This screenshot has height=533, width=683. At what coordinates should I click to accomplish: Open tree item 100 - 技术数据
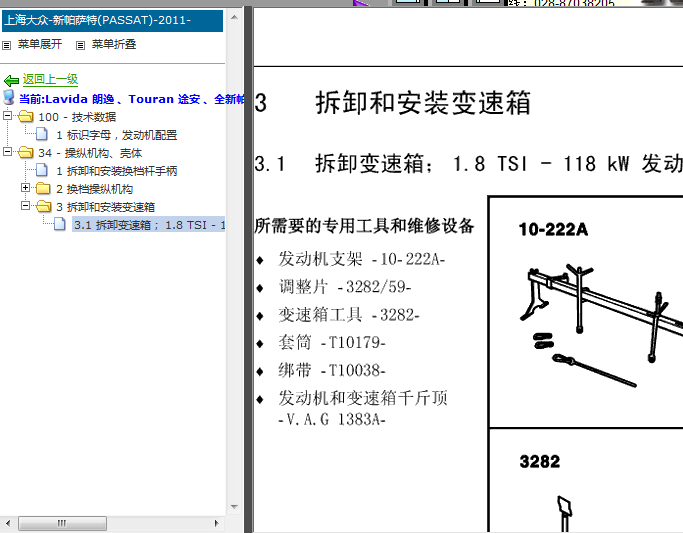tap(77, 117)
